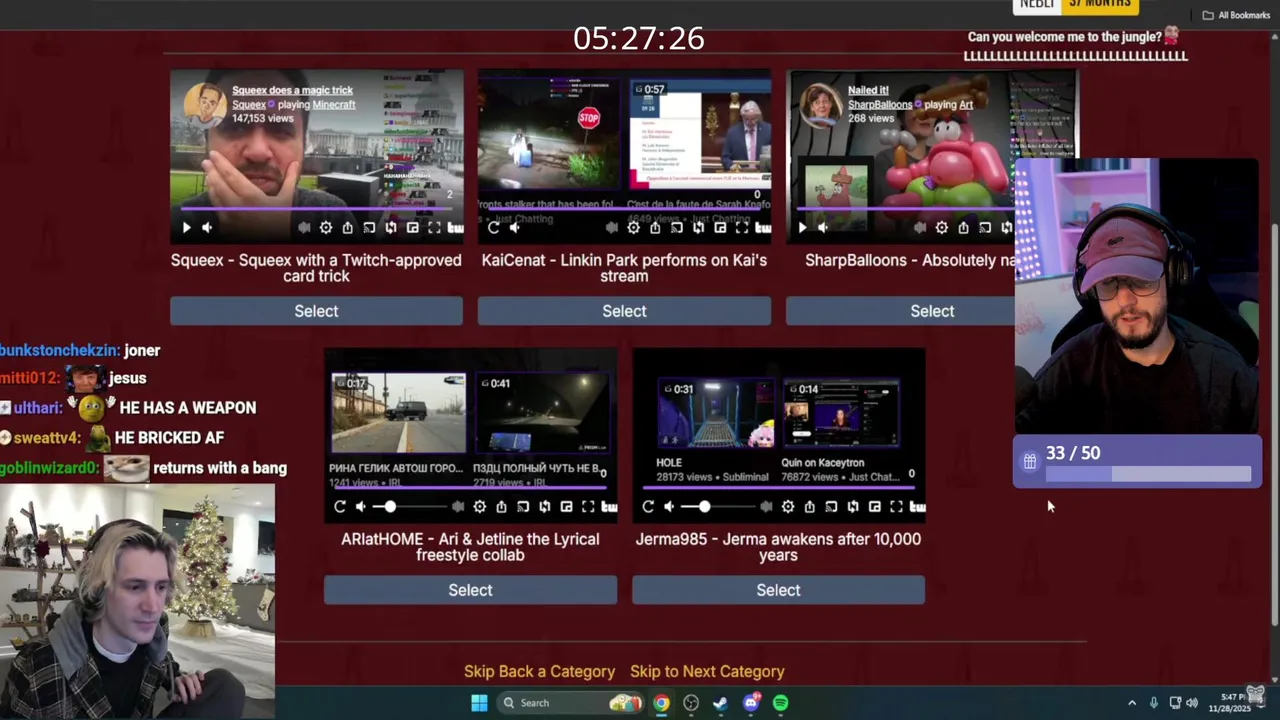Click recommended clip thumbnail with stop sign
The height and width of the screenshot is (720, 1280).
tap(550, 134)
